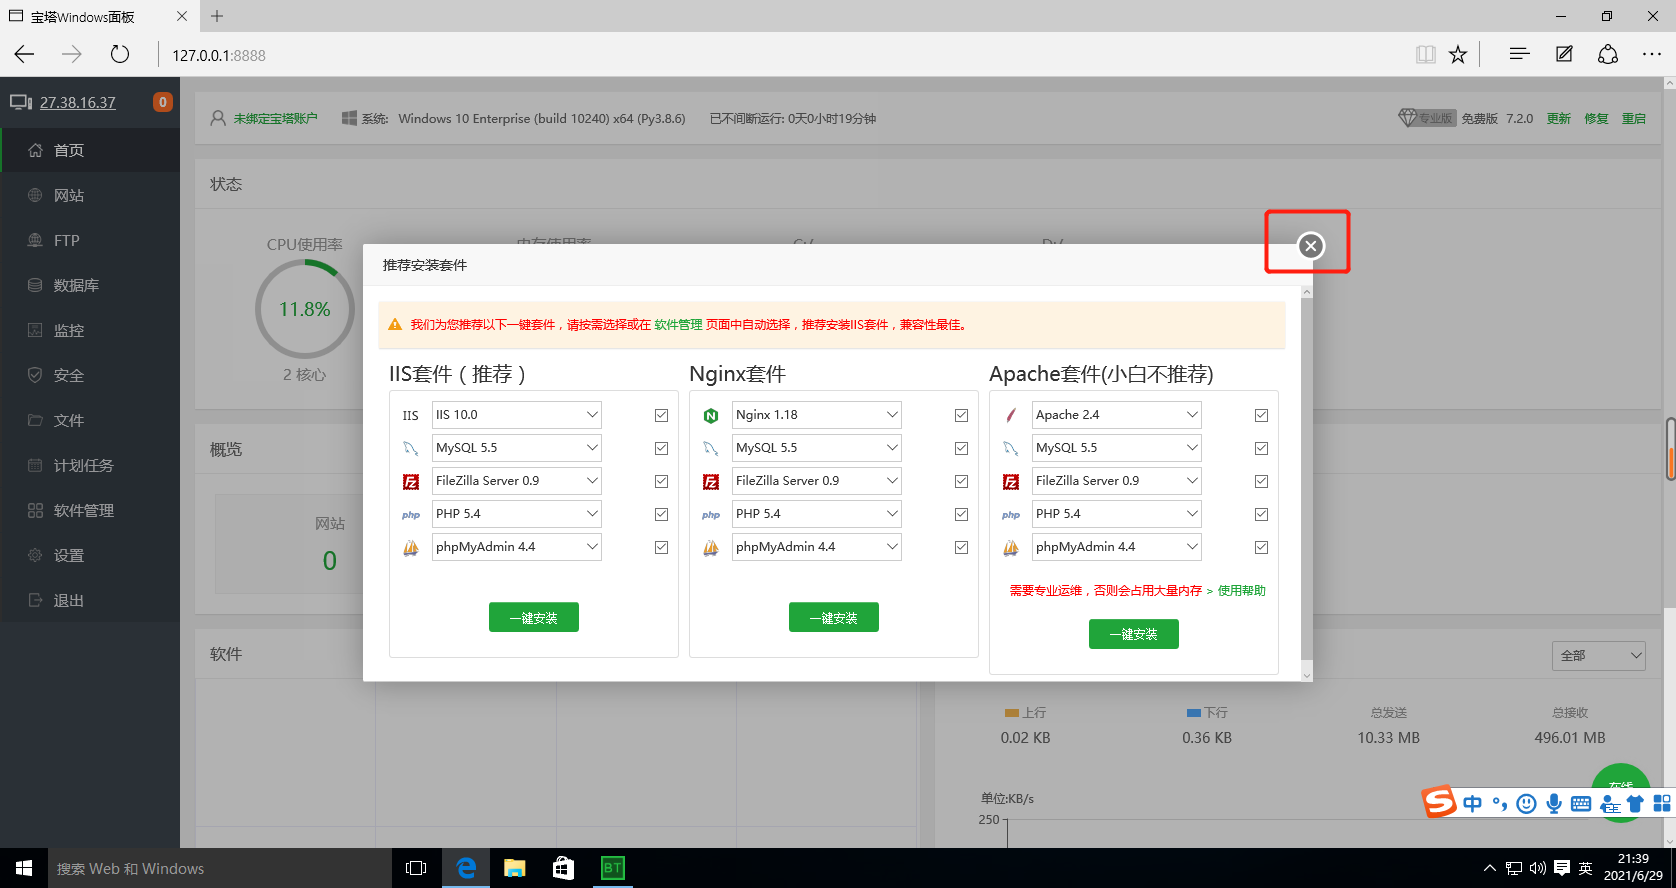Uncheck phpMyAdmin 4.4 in the IIS suite
This screenshot has height=888, width=1676.
point(661,547)
